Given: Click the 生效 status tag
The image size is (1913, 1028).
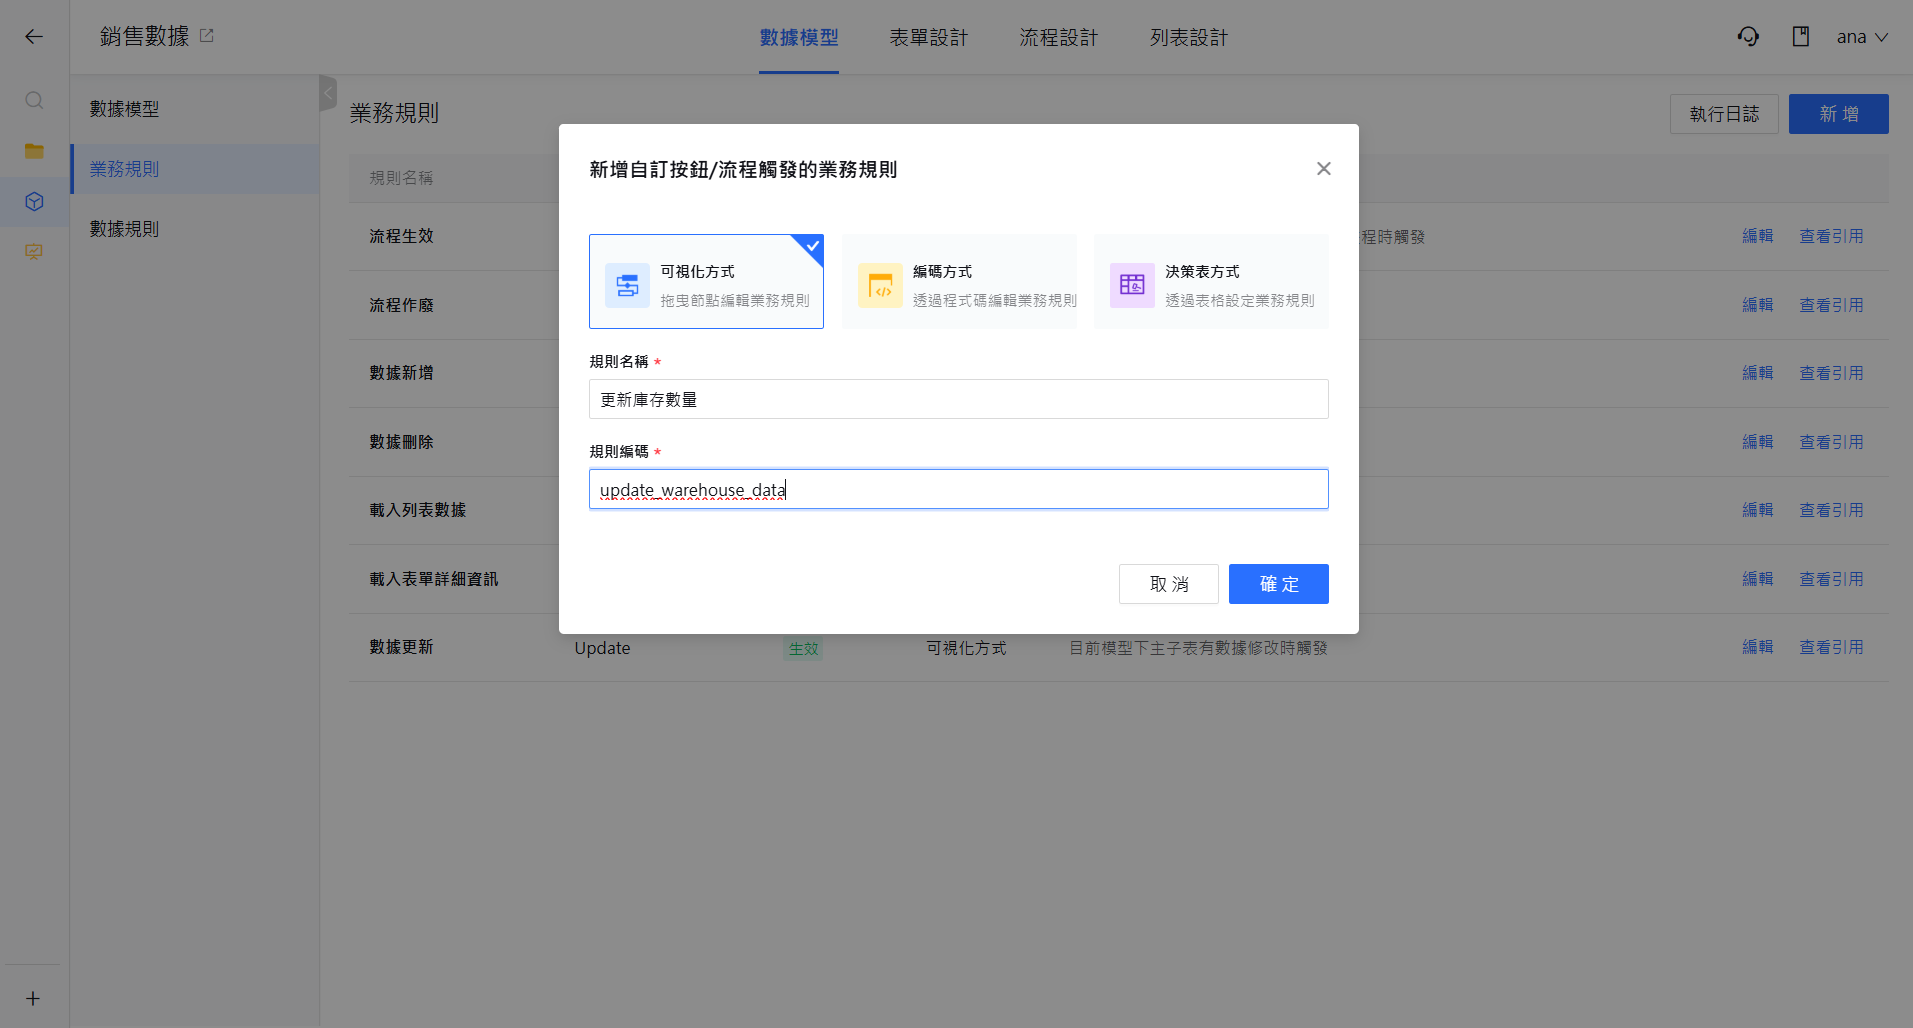Looking at the screenshot, I should click(803, 648).
